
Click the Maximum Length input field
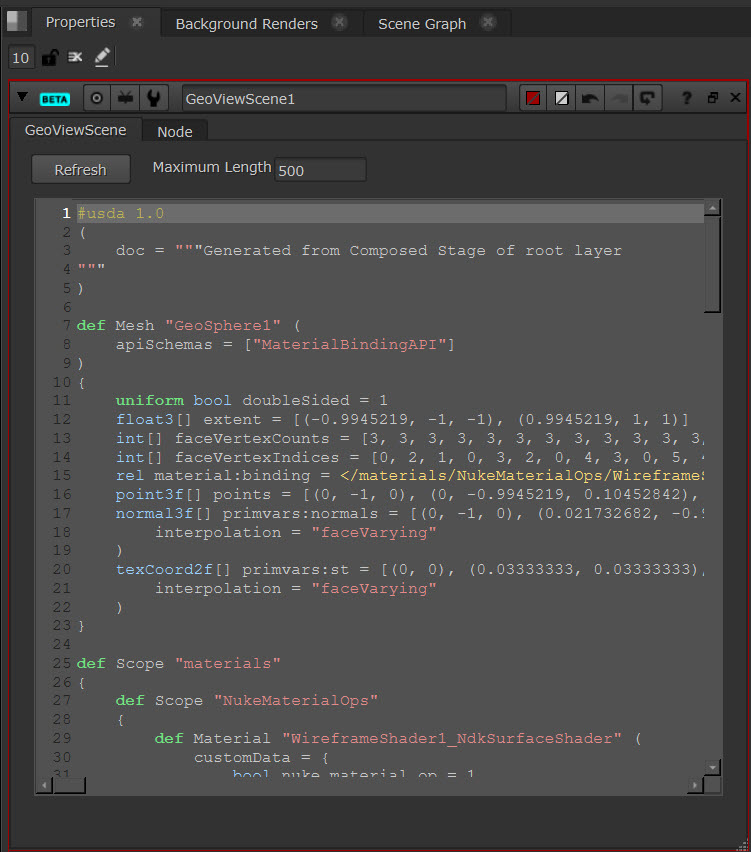(x=320, y=170)
